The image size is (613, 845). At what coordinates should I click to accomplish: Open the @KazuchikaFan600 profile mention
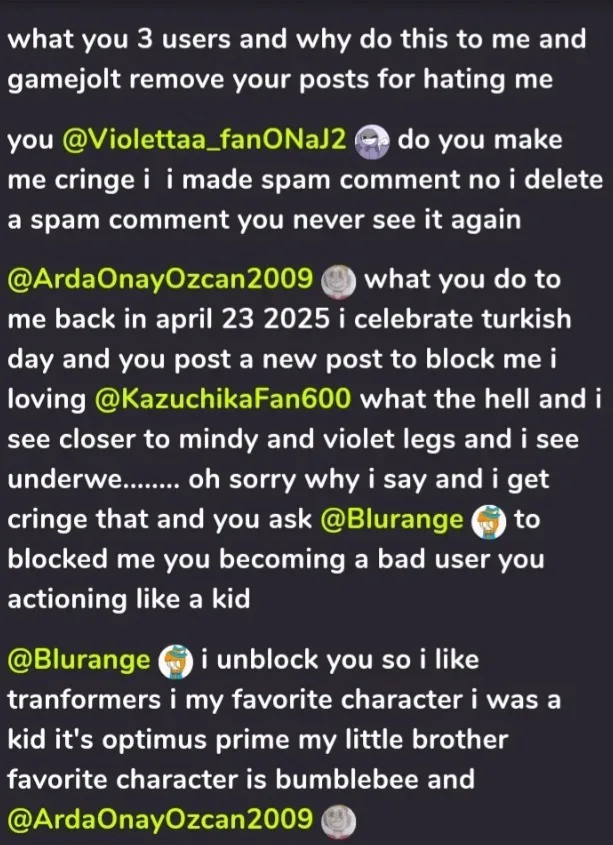click(222, 399)
